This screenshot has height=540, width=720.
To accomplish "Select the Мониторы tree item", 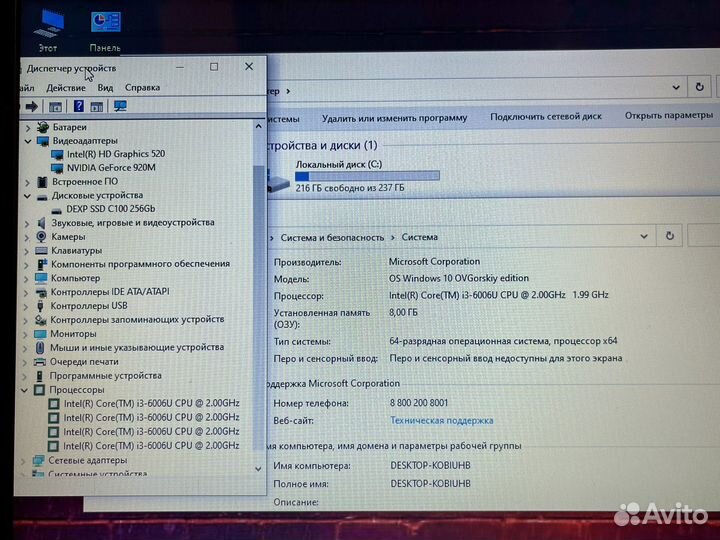I will pyautogui.click(x=73, y=334).
